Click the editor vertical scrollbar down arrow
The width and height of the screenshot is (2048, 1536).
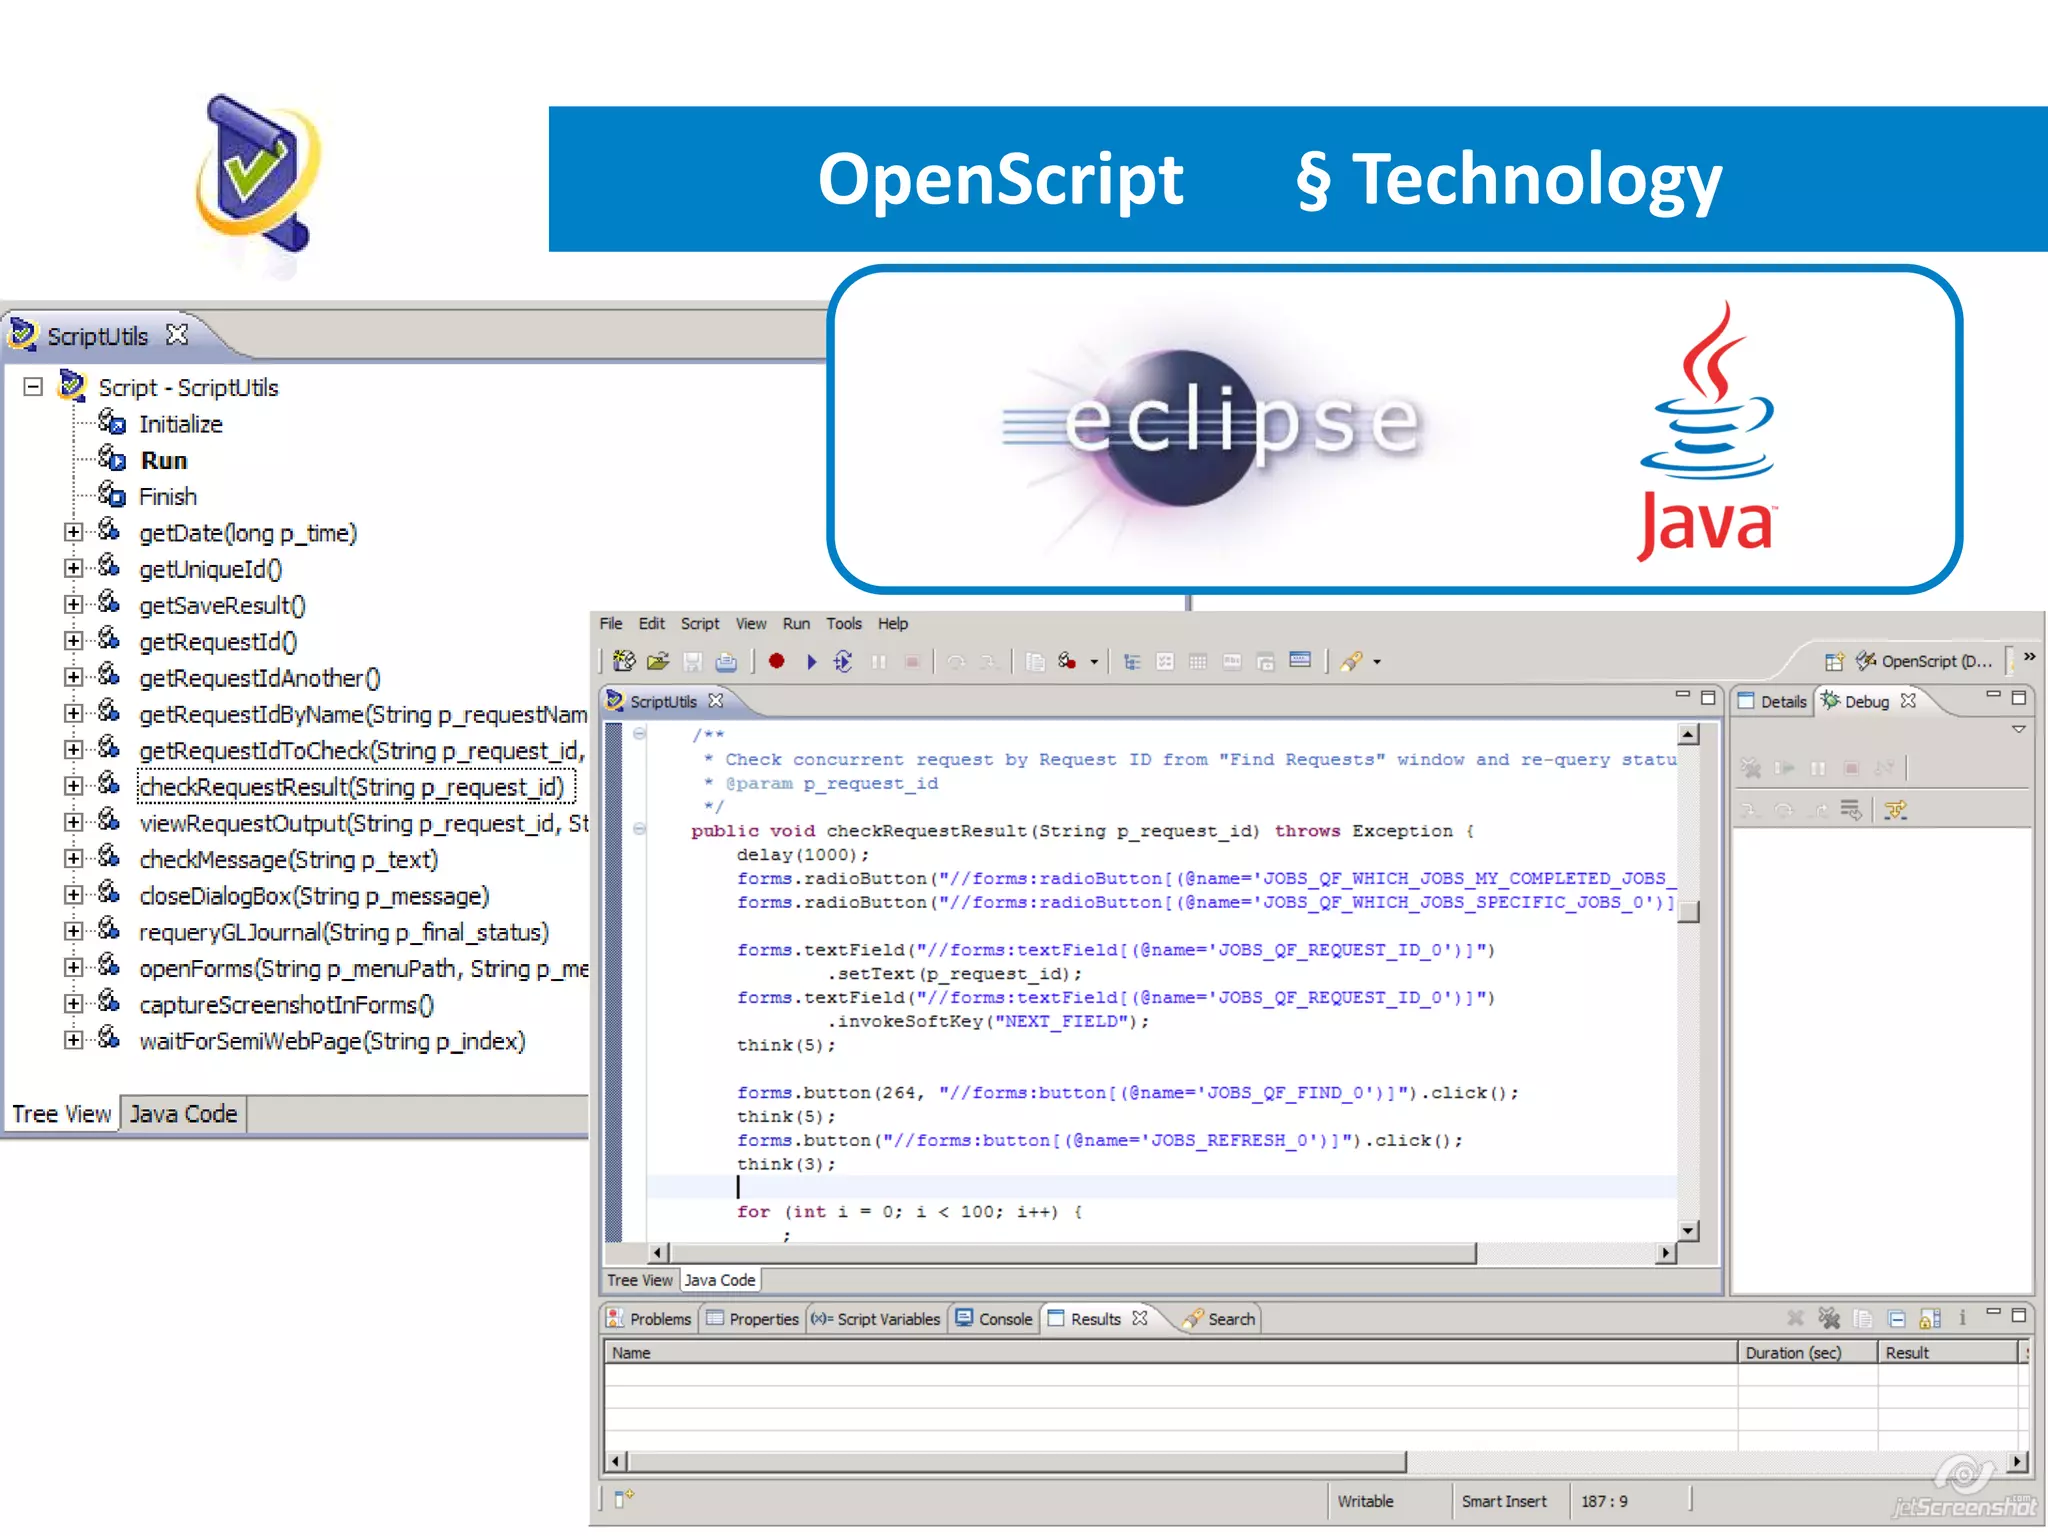(x=1688, y=1231)
